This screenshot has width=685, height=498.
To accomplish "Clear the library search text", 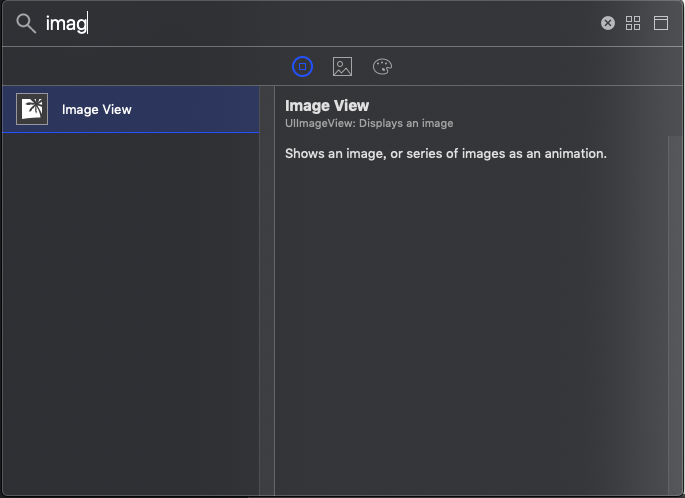I will pyautogui.click(x=607, y=23).
